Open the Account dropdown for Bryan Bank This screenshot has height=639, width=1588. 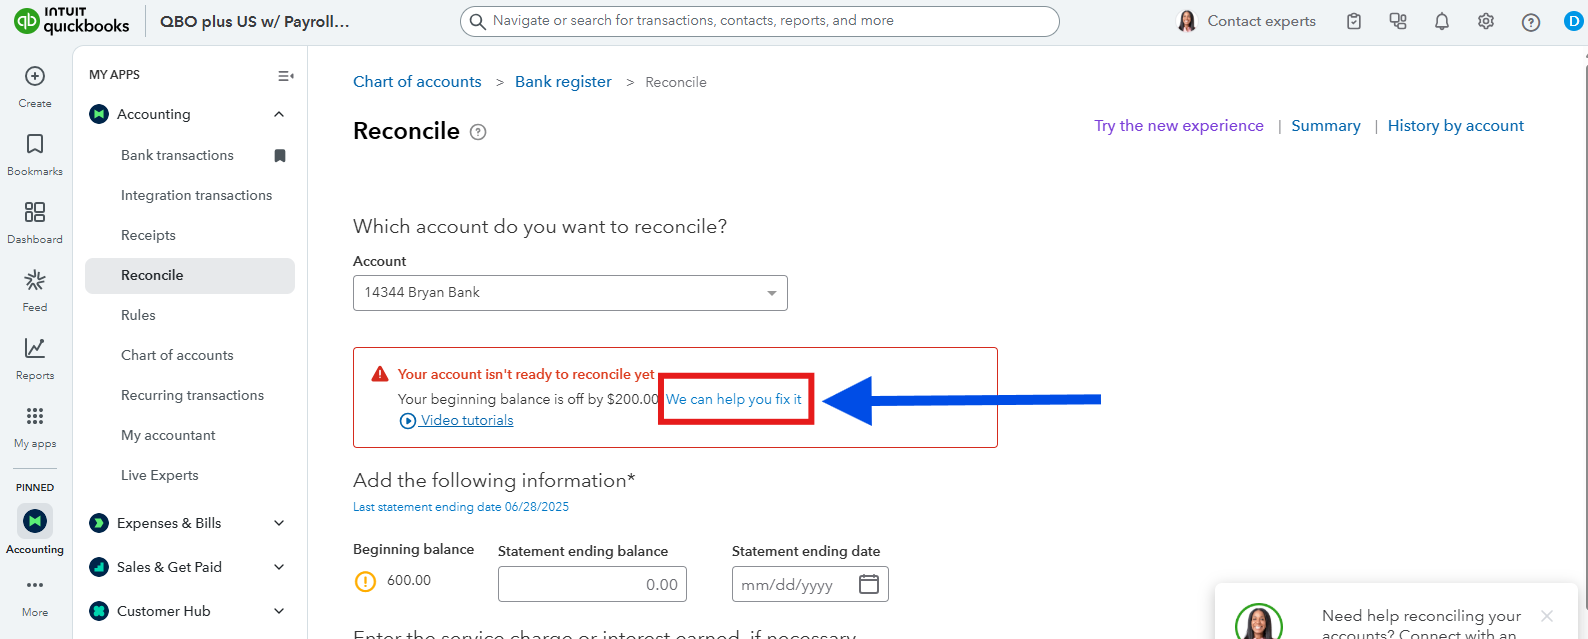[x=570, y=293]
